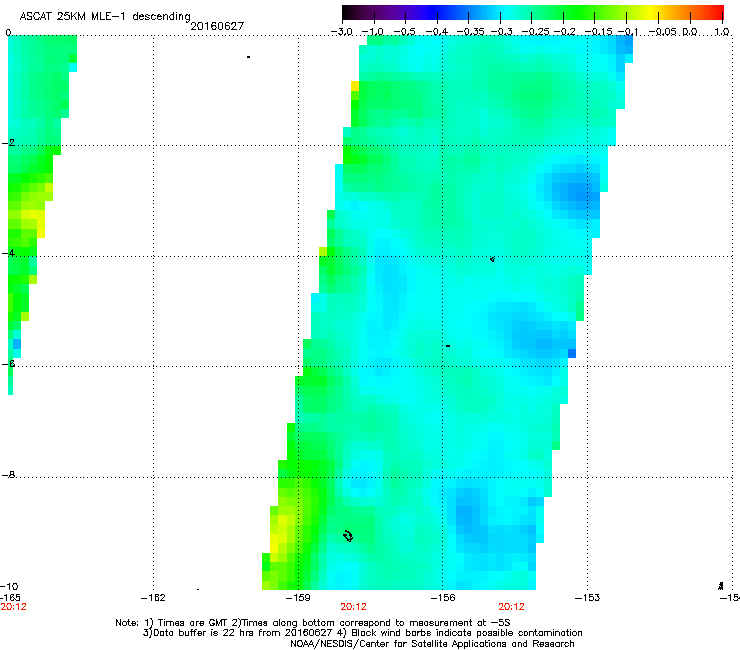The height and width of the screenshot is (650, 740).
Task: Click red 20:12 time right of -156
Action: click(x=512, y=607)
